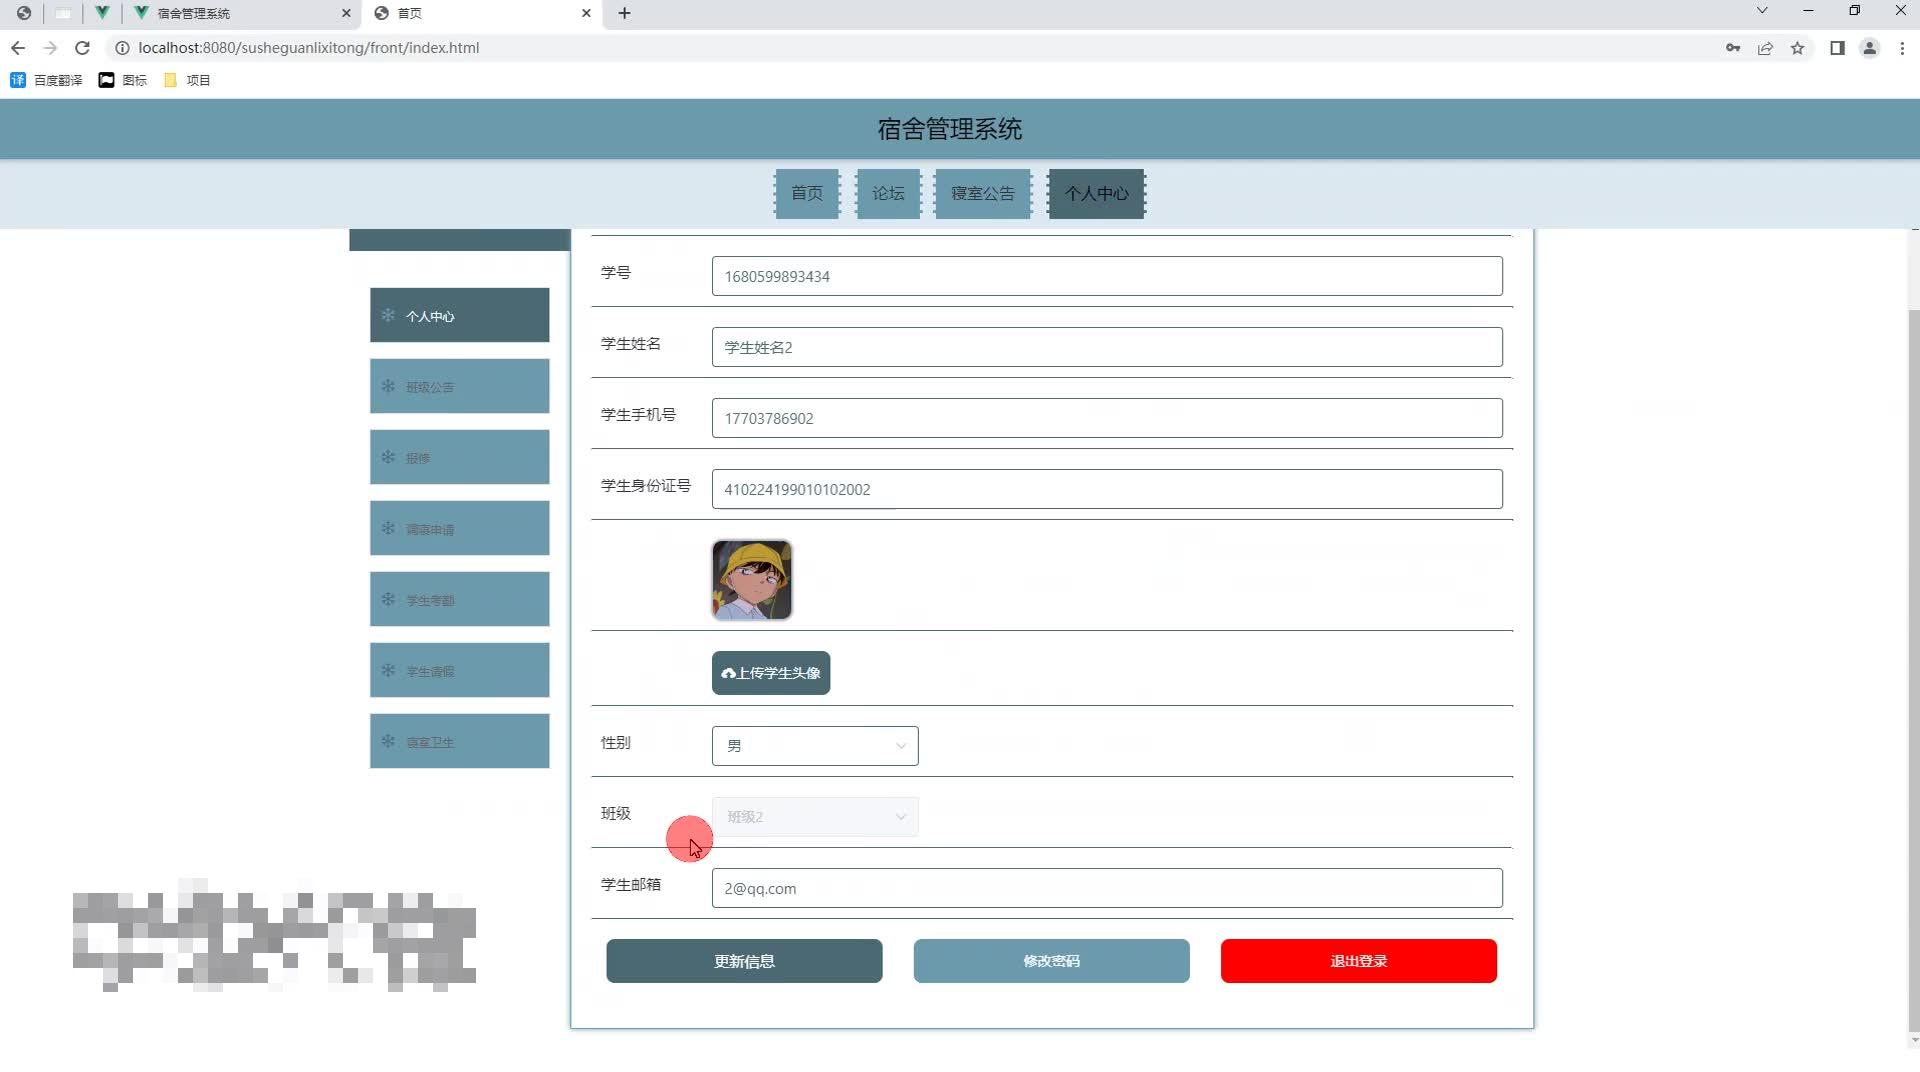
Task: Switch to the 论坛 tab
Action: 887,193
